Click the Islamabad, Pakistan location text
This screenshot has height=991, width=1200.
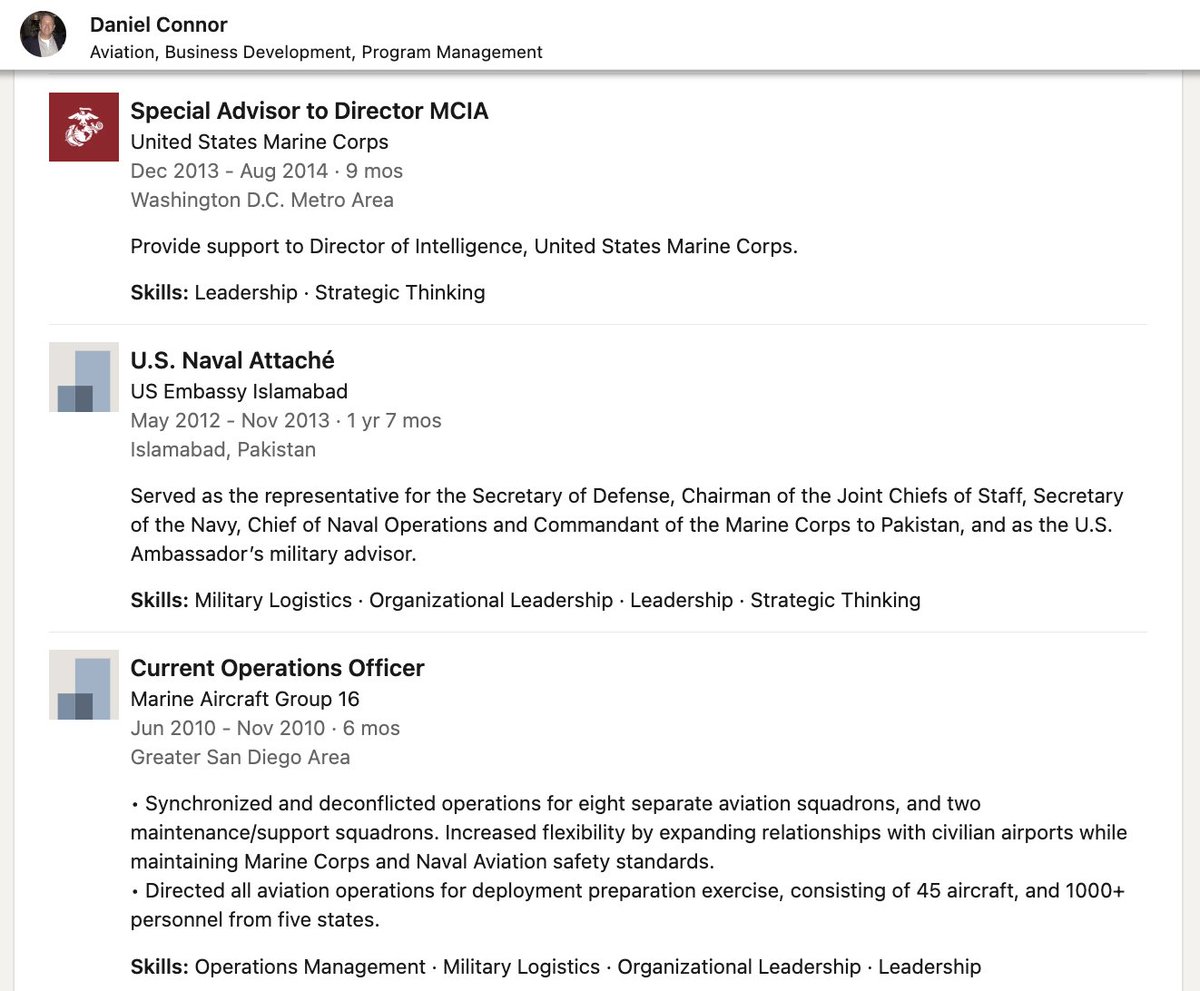point(223,450)
